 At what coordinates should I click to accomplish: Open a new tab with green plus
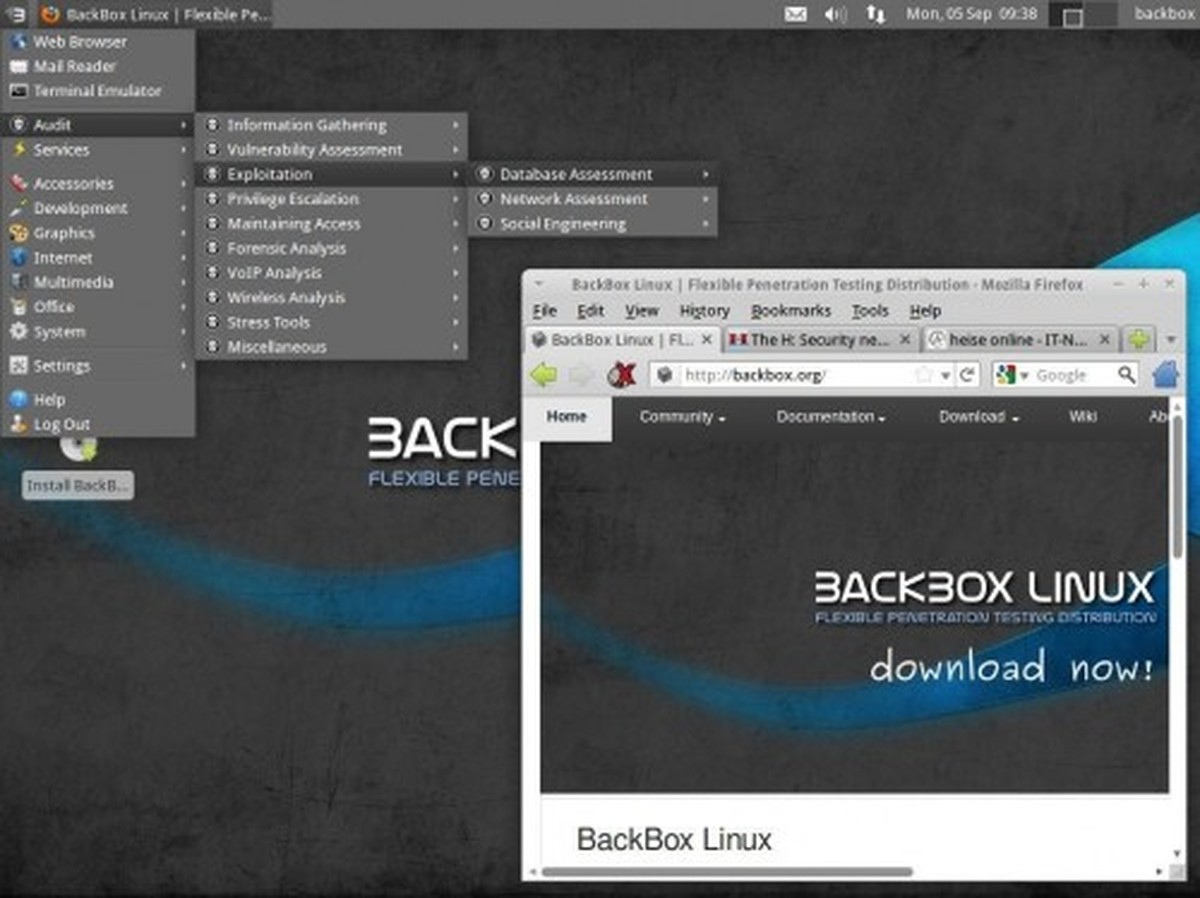pos(1139,340)
